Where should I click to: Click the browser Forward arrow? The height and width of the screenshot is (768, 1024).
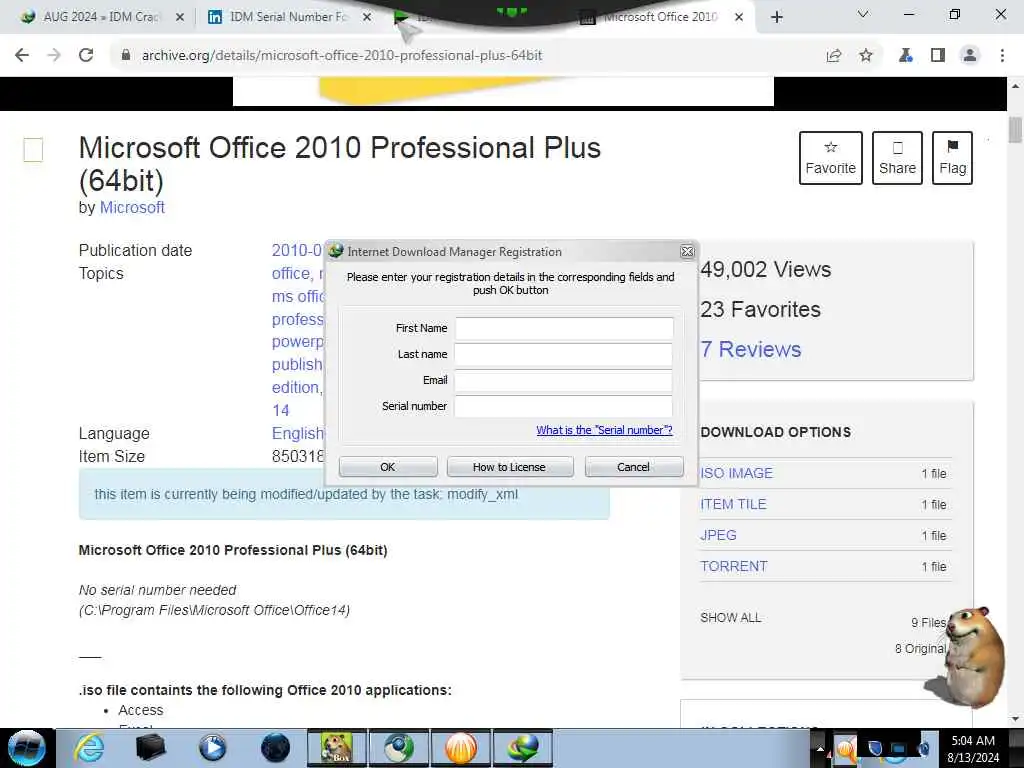point(54,56)
